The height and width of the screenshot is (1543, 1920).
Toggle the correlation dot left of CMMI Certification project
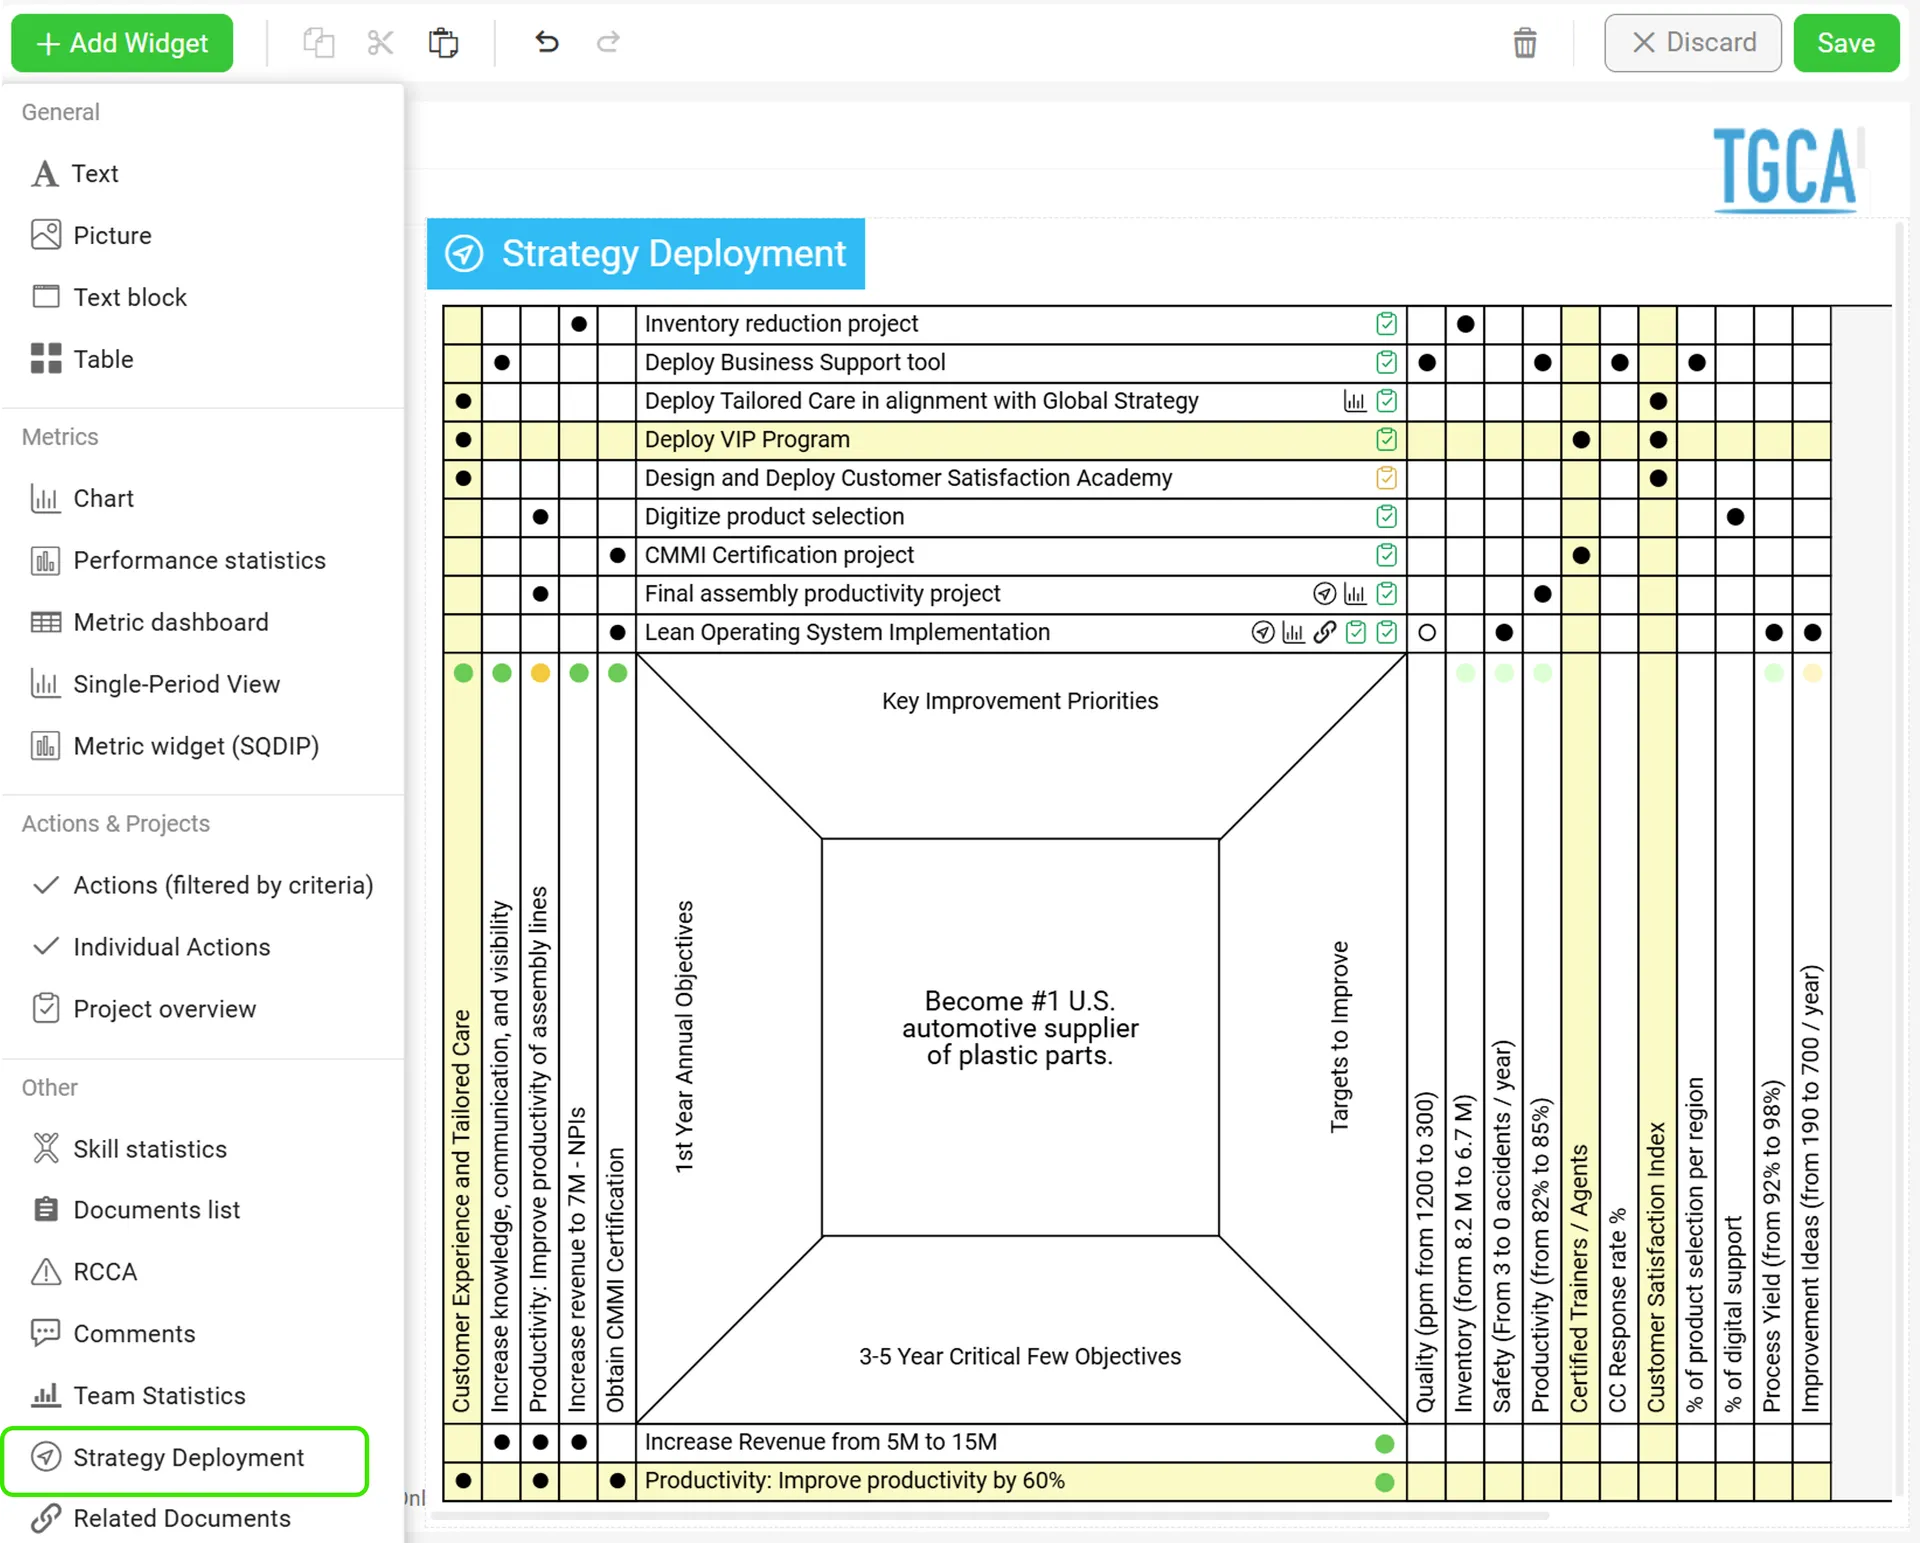(617, 555)
